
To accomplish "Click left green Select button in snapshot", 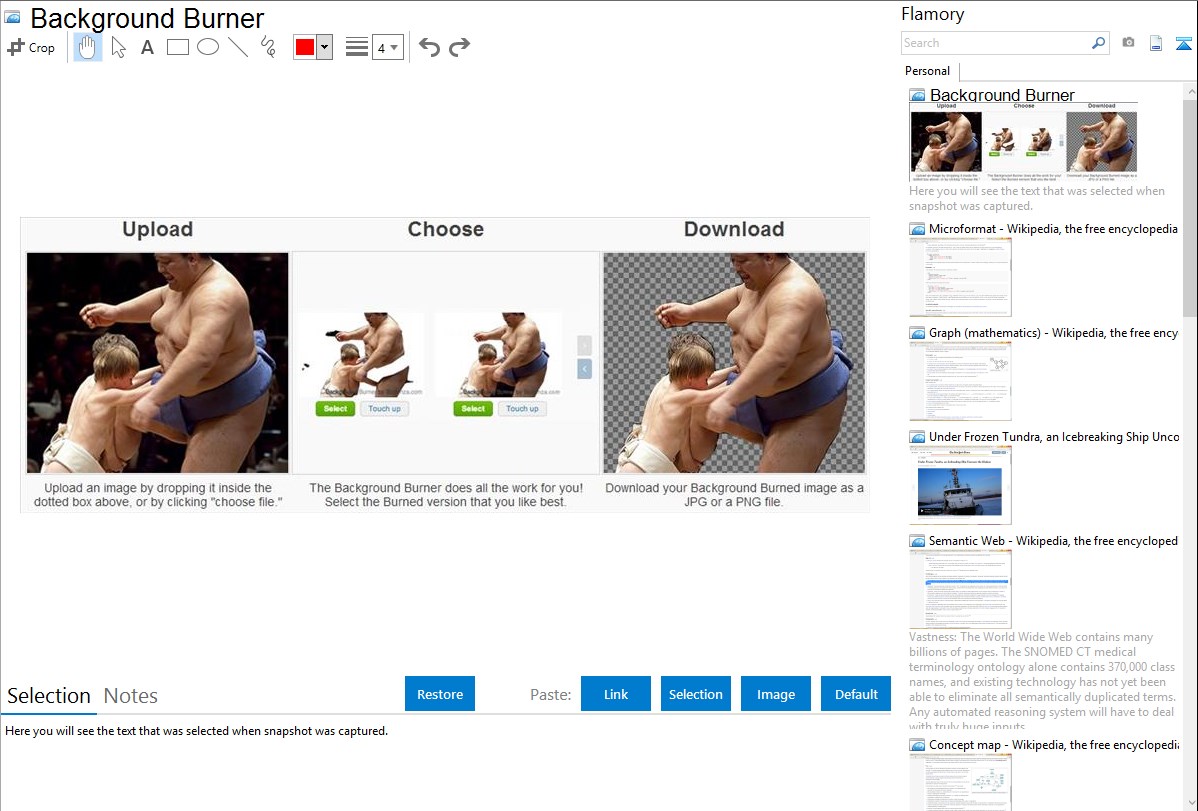I will [335, 408].
